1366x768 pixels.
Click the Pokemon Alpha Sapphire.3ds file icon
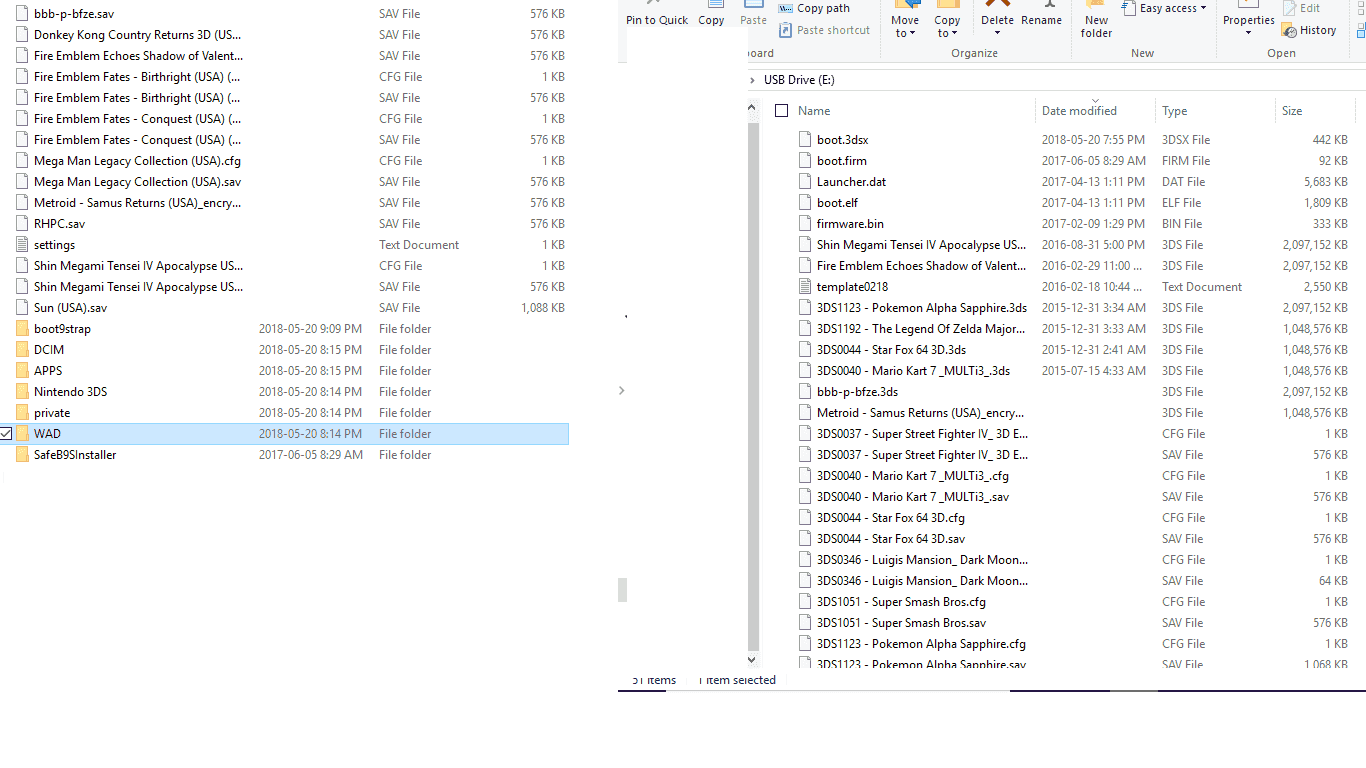(806, 308)
